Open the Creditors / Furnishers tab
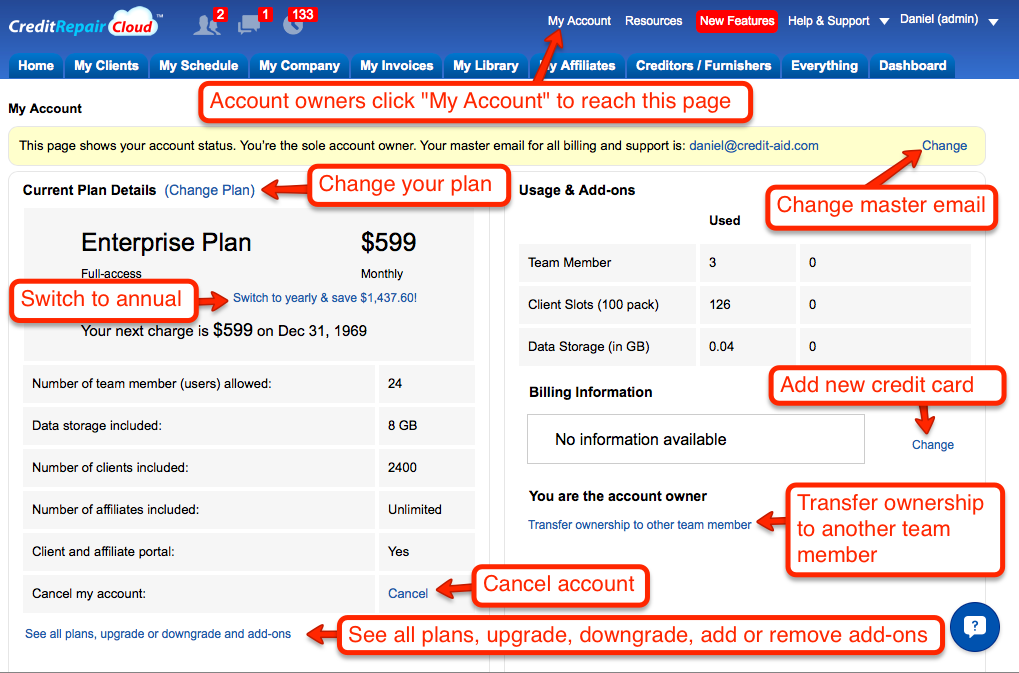 click(703, 66)
